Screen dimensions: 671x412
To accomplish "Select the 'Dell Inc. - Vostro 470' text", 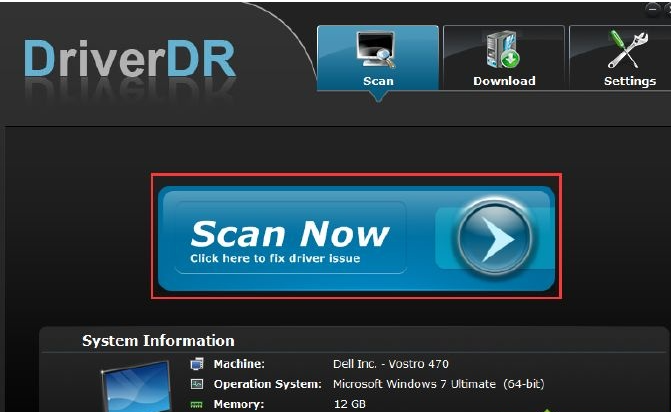I will [x=391, y=364].
